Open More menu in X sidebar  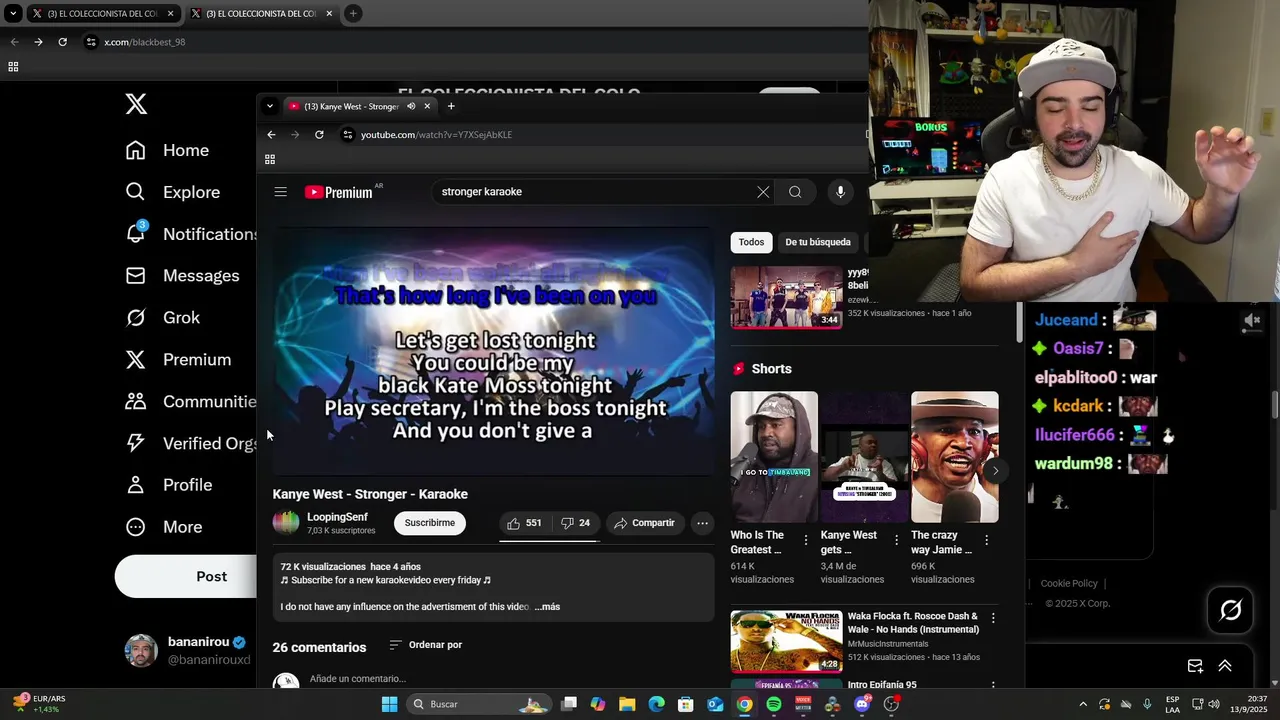pyautogui.click(x=163, y=527)
